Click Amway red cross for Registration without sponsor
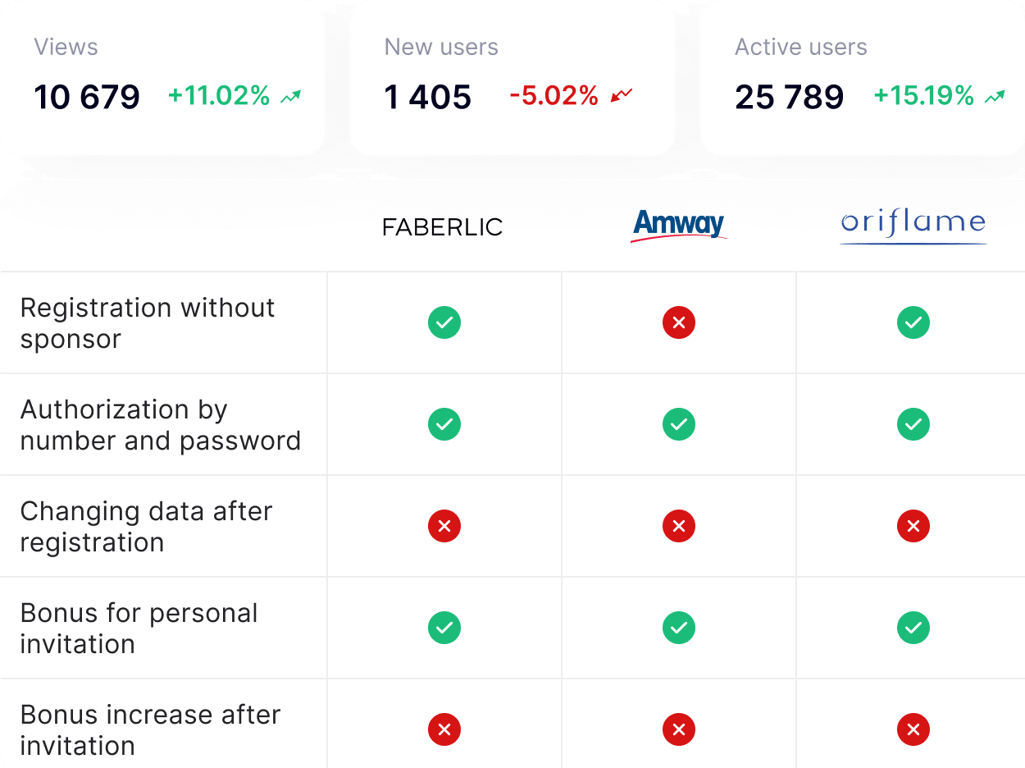The height and width of the screenshot is (768, 1025). (x=679, y=322)
